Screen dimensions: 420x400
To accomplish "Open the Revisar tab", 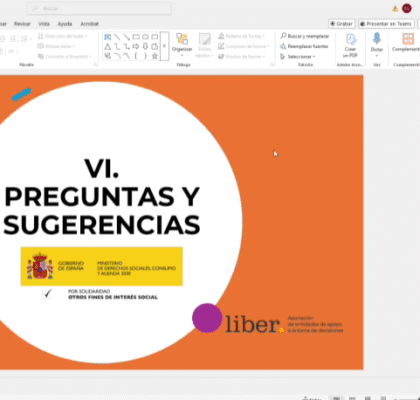I will point(22,24).
